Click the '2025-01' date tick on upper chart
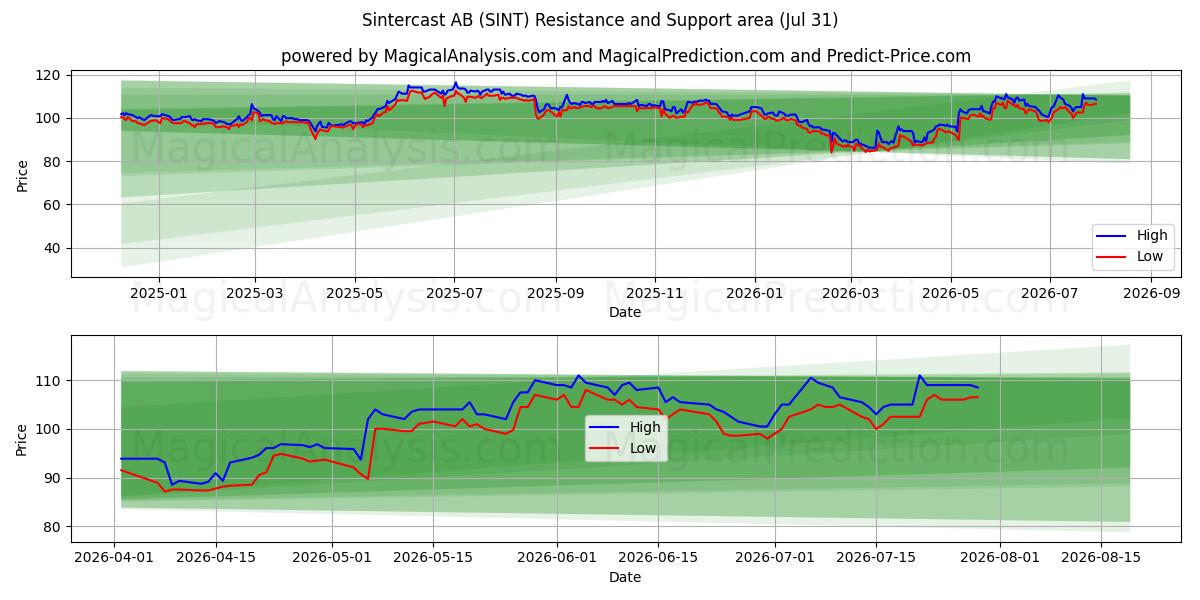This screenshot has width=1200, height=600. (159, 293)
